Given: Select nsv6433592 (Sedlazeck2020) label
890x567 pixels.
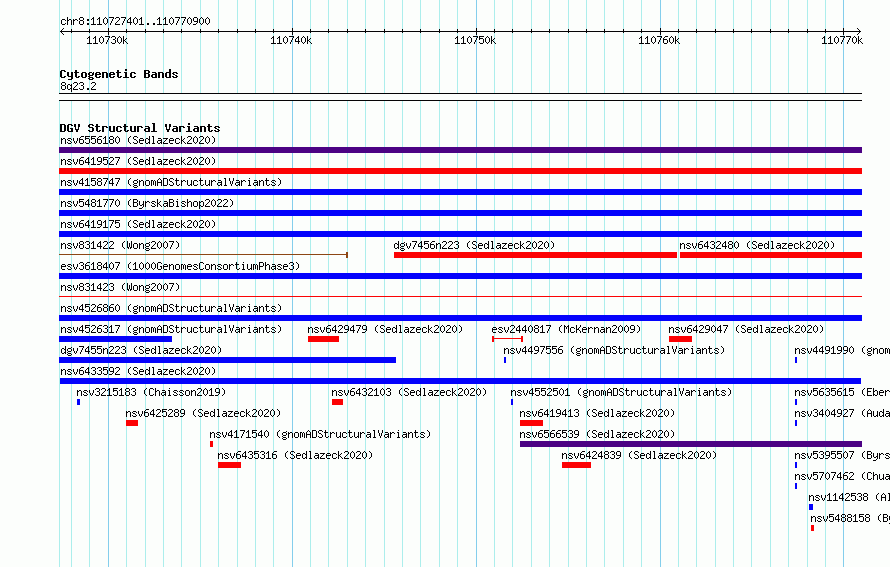Looking at the screenshot, I should click(x=138, y=371).
